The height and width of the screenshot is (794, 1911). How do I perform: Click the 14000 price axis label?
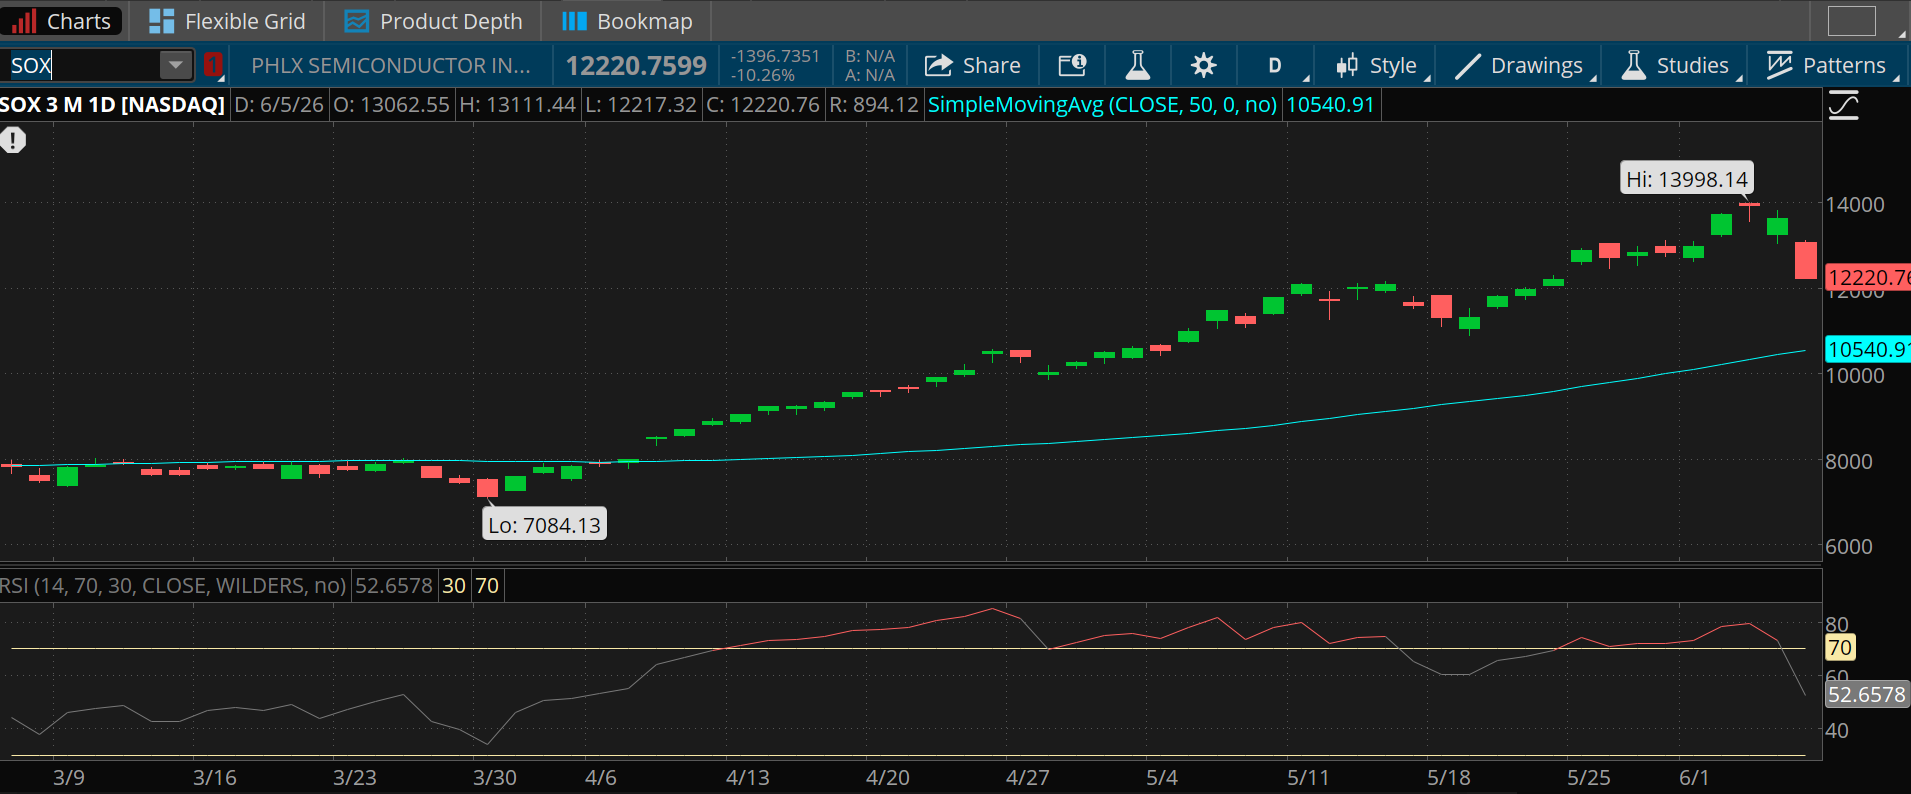tap(1855, 204)
